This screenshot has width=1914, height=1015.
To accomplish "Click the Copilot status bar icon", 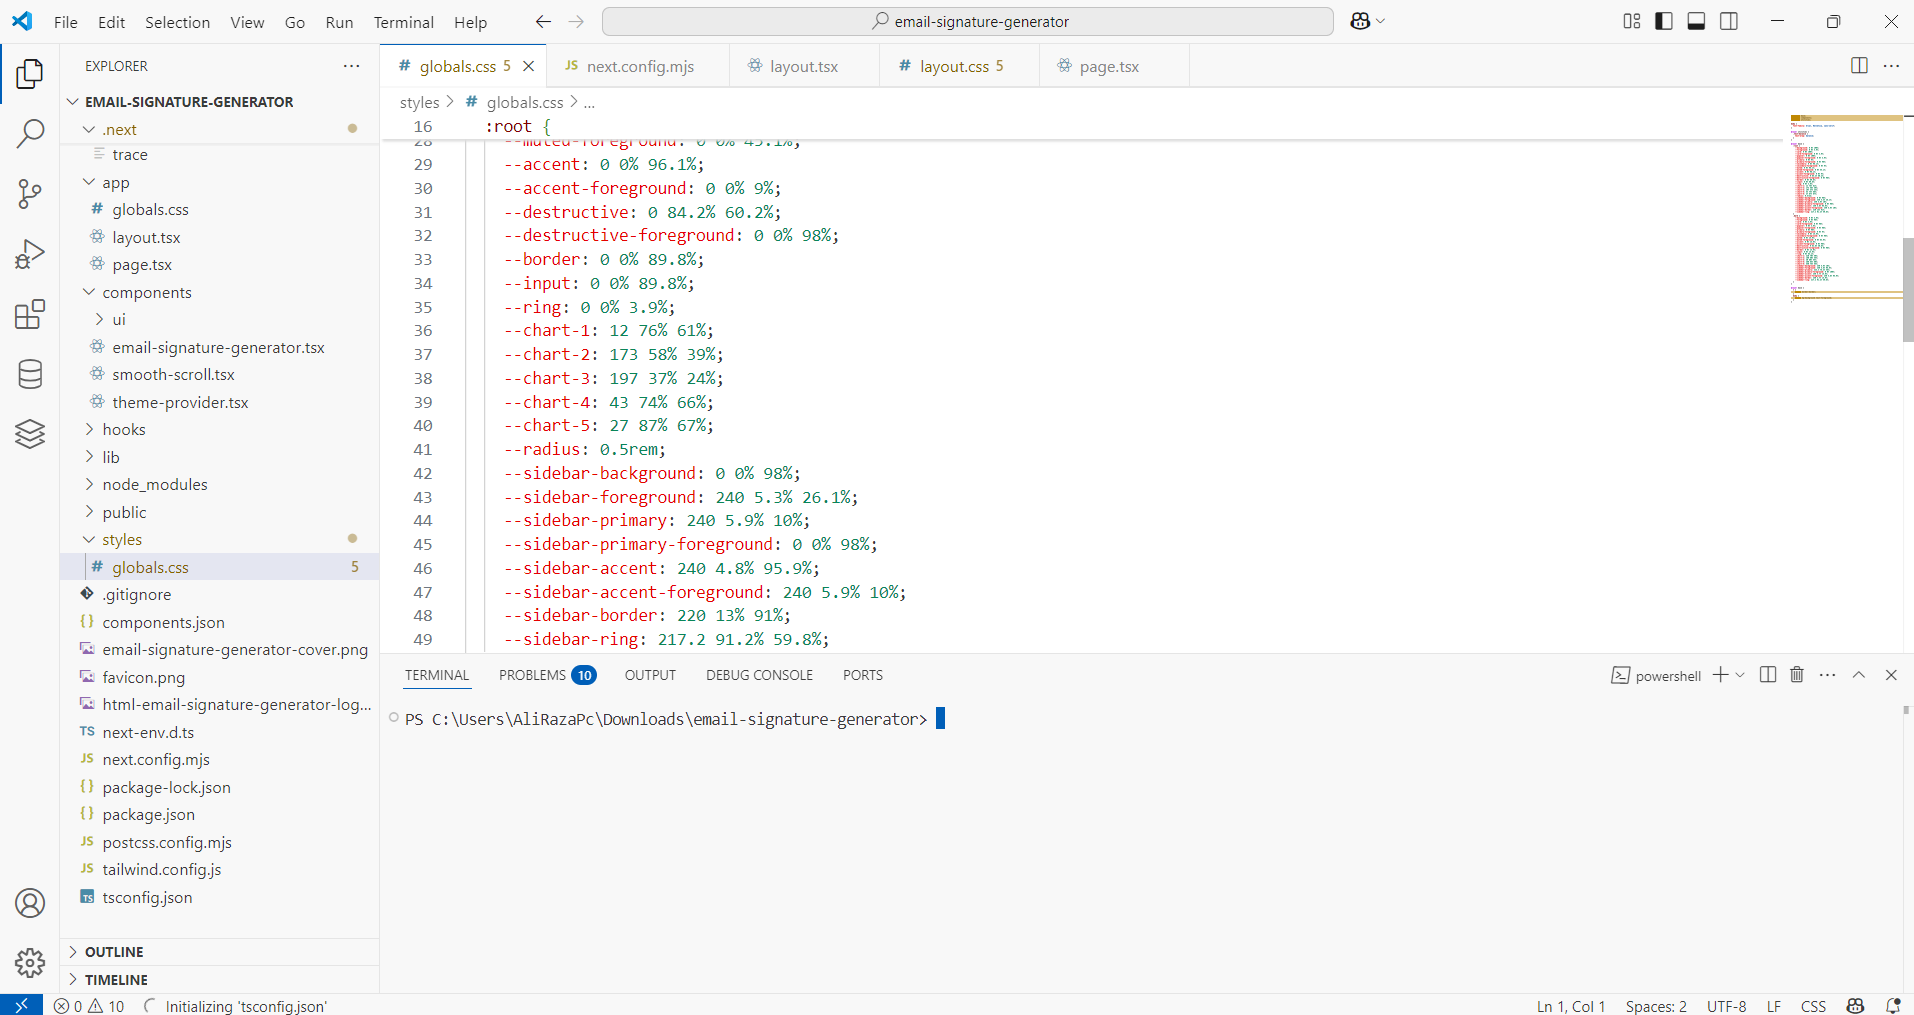I will point(1856,1006).
